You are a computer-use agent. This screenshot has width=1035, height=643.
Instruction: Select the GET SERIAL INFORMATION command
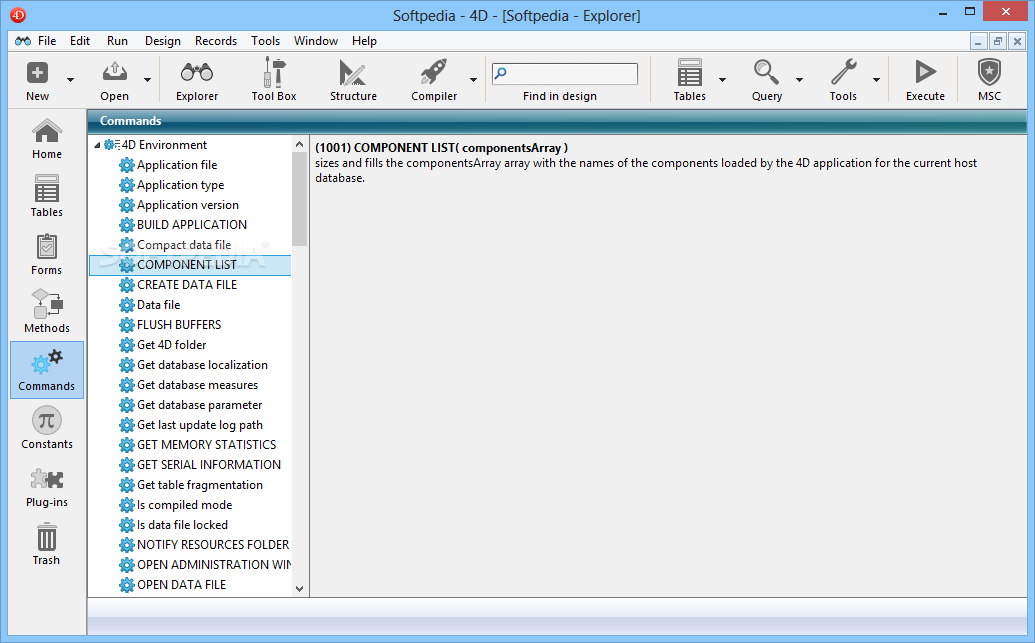pos(209,465)
